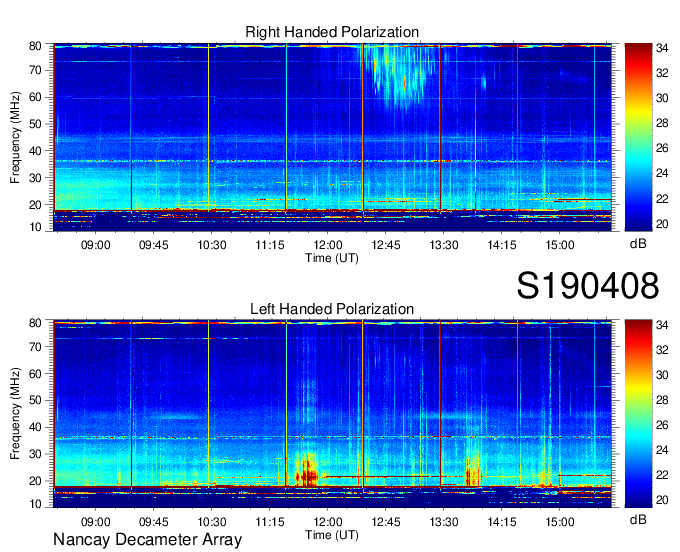Image resolution: width=680 pixels, height=552 pixels.
Task: Click the 09:45 tick under Right Handed plot
Action: click(x=154, y=245)
